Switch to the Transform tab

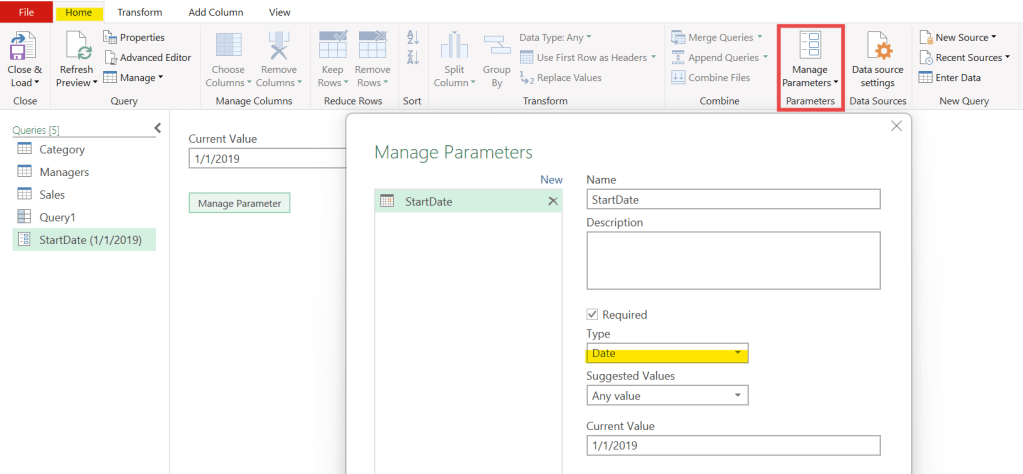[139, 12]
